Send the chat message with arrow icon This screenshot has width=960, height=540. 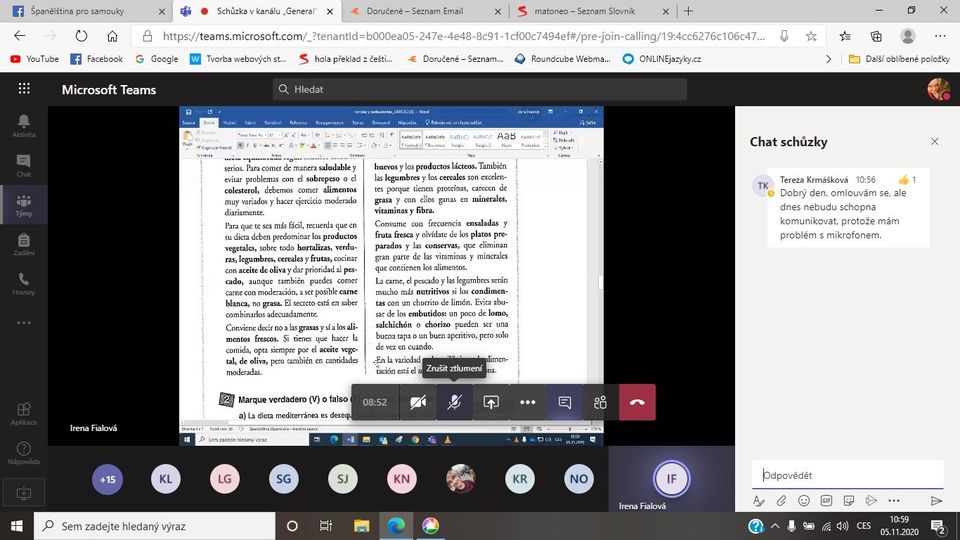click(x=936, y=500)
